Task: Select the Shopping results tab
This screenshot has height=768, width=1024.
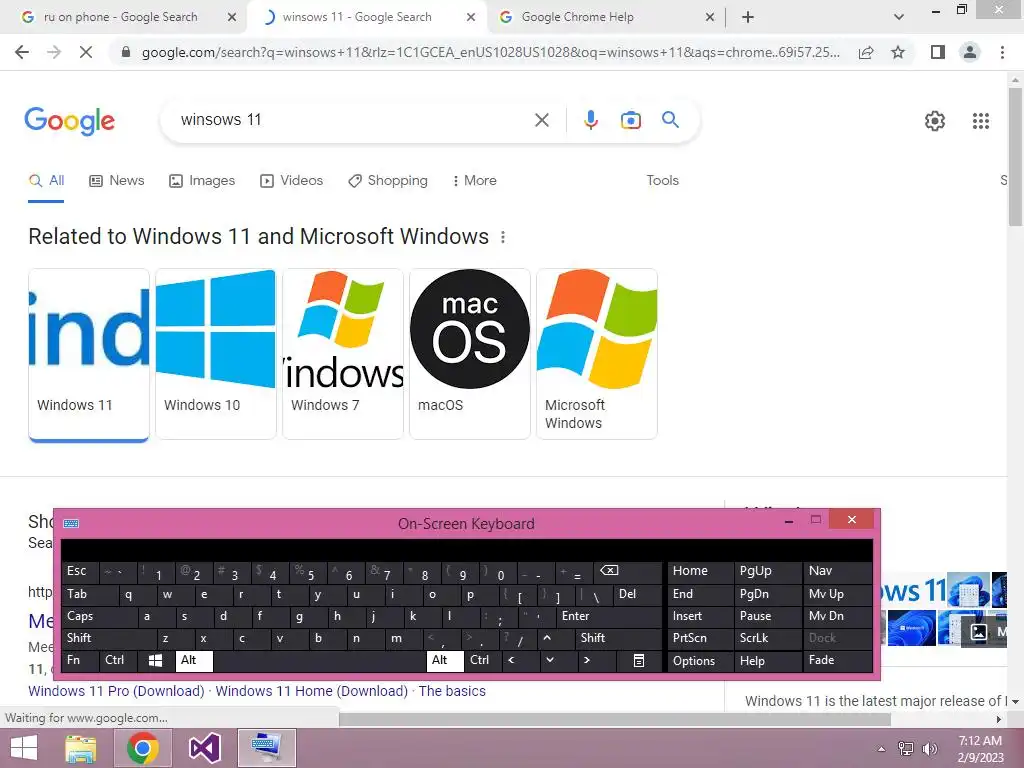Action: (388, 181)
